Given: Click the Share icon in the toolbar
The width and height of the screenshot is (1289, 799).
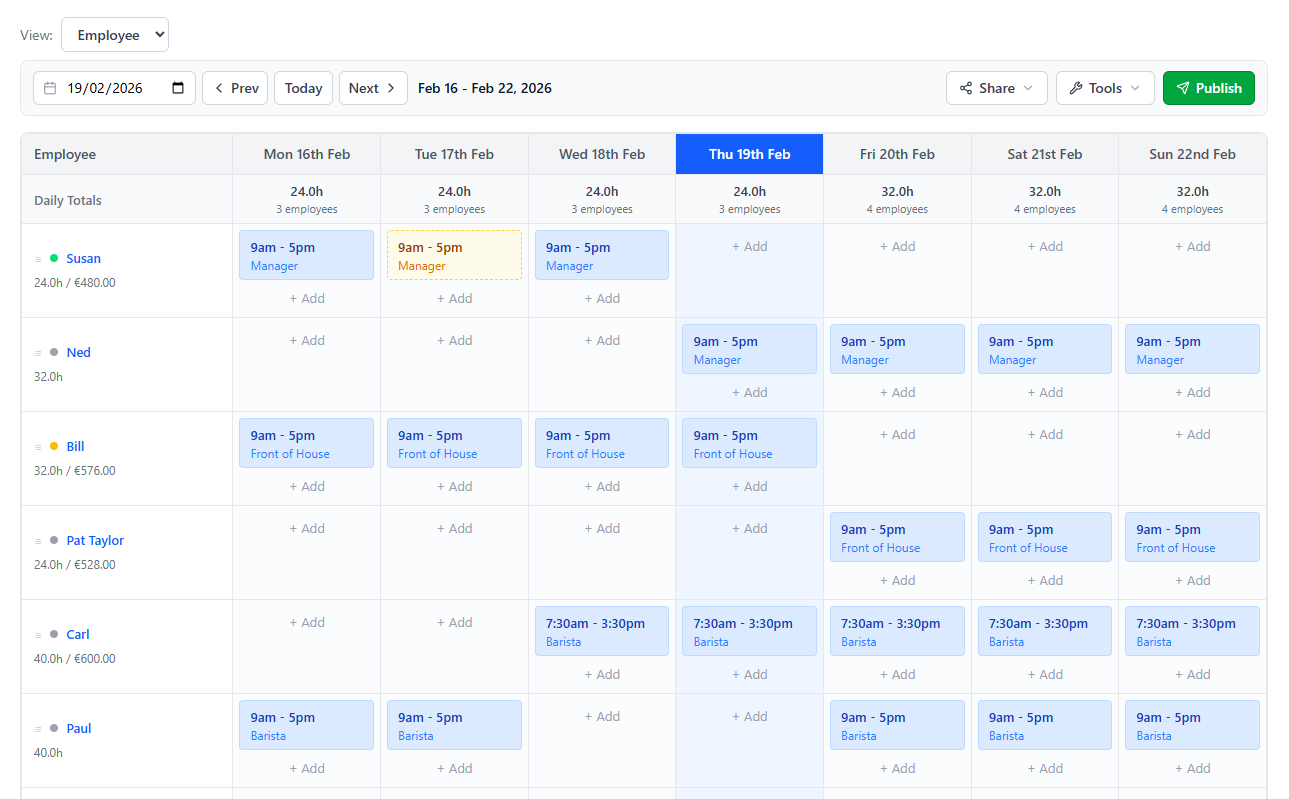Looking at the screenshot, I should [x=967, y=88].
